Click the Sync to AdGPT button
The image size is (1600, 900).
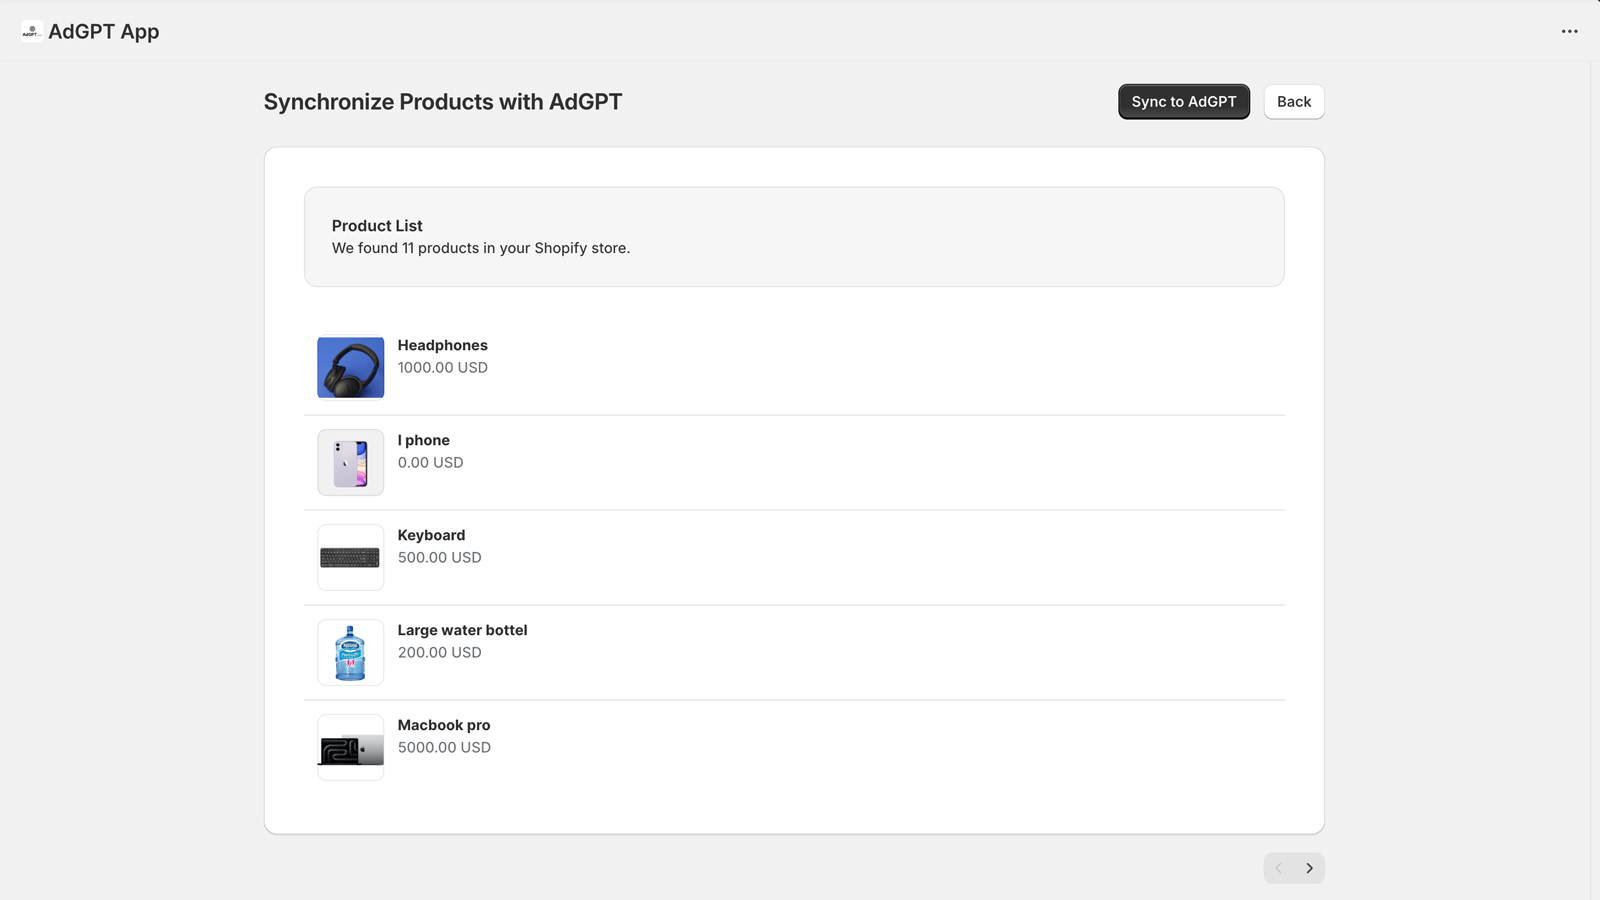coord(1184,102)
